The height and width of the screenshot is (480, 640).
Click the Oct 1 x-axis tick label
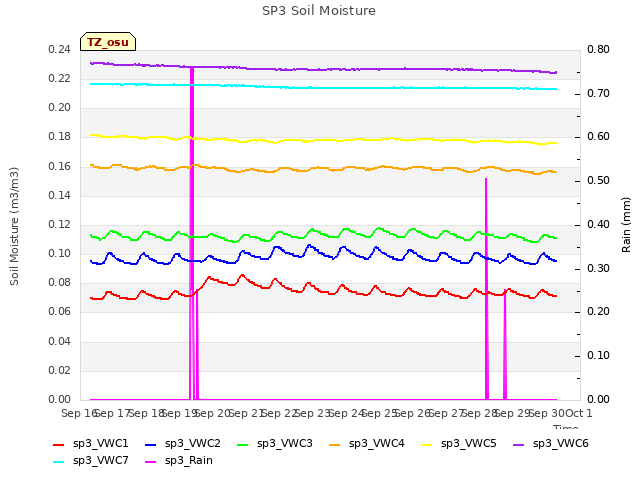(578, 413)
